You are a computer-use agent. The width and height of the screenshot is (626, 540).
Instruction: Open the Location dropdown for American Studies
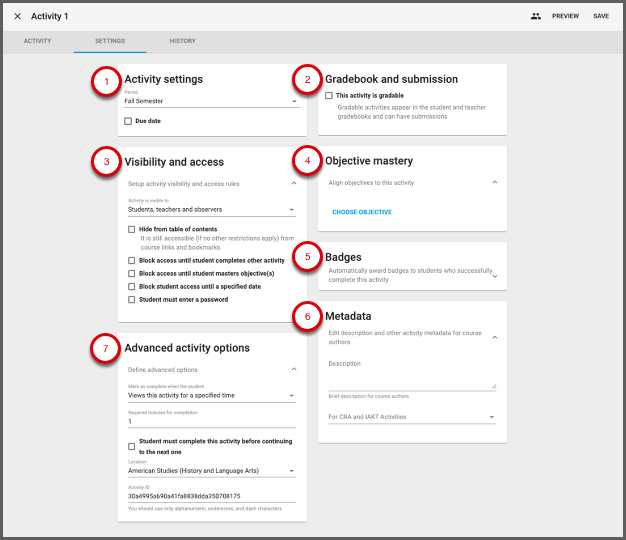(x=211, y=470)
